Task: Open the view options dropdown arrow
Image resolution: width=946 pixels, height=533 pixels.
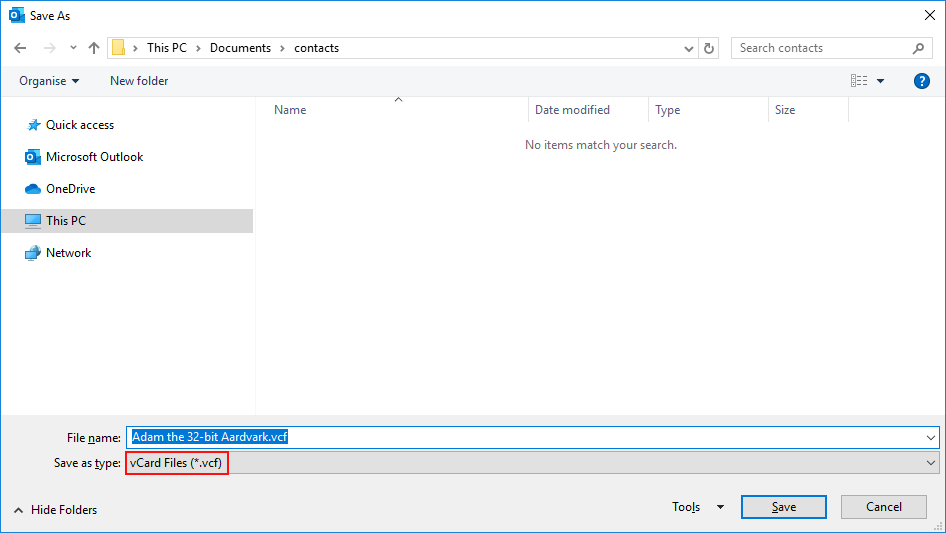Action: (x=880, y=81)
